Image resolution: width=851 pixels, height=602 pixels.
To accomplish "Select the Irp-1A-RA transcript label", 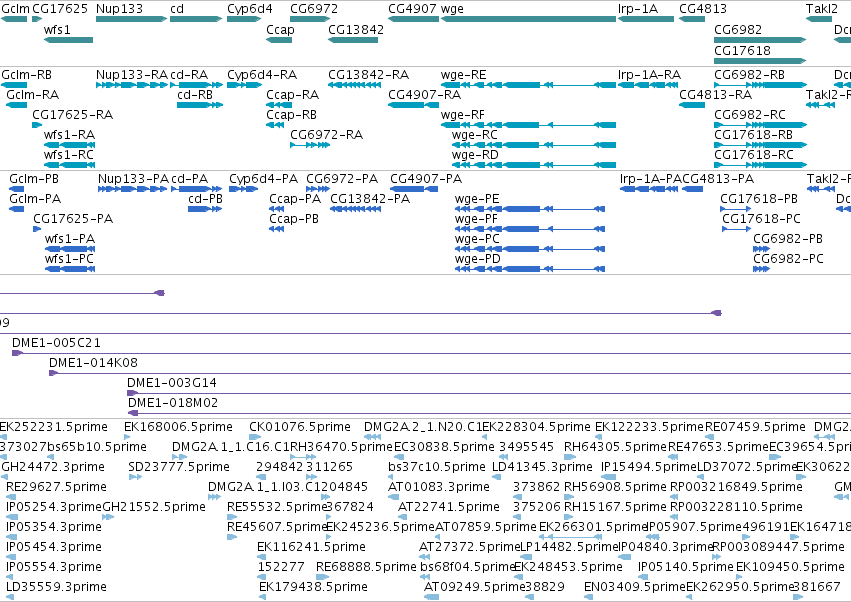I will 649,74.
